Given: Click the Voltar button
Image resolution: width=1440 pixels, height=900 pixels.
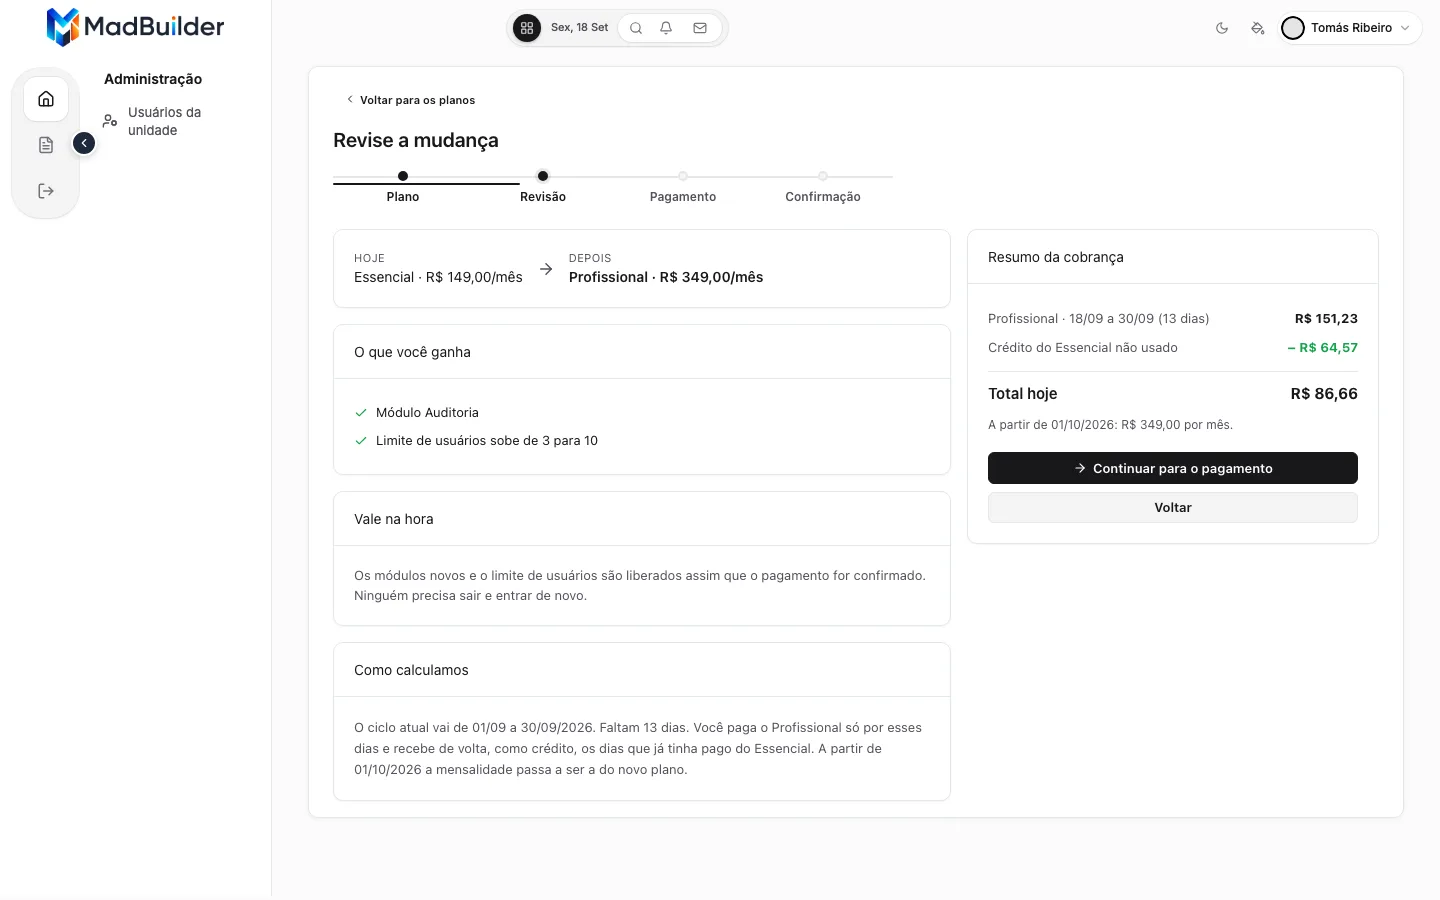Looking at the screenshot, I should point(1173,507).
